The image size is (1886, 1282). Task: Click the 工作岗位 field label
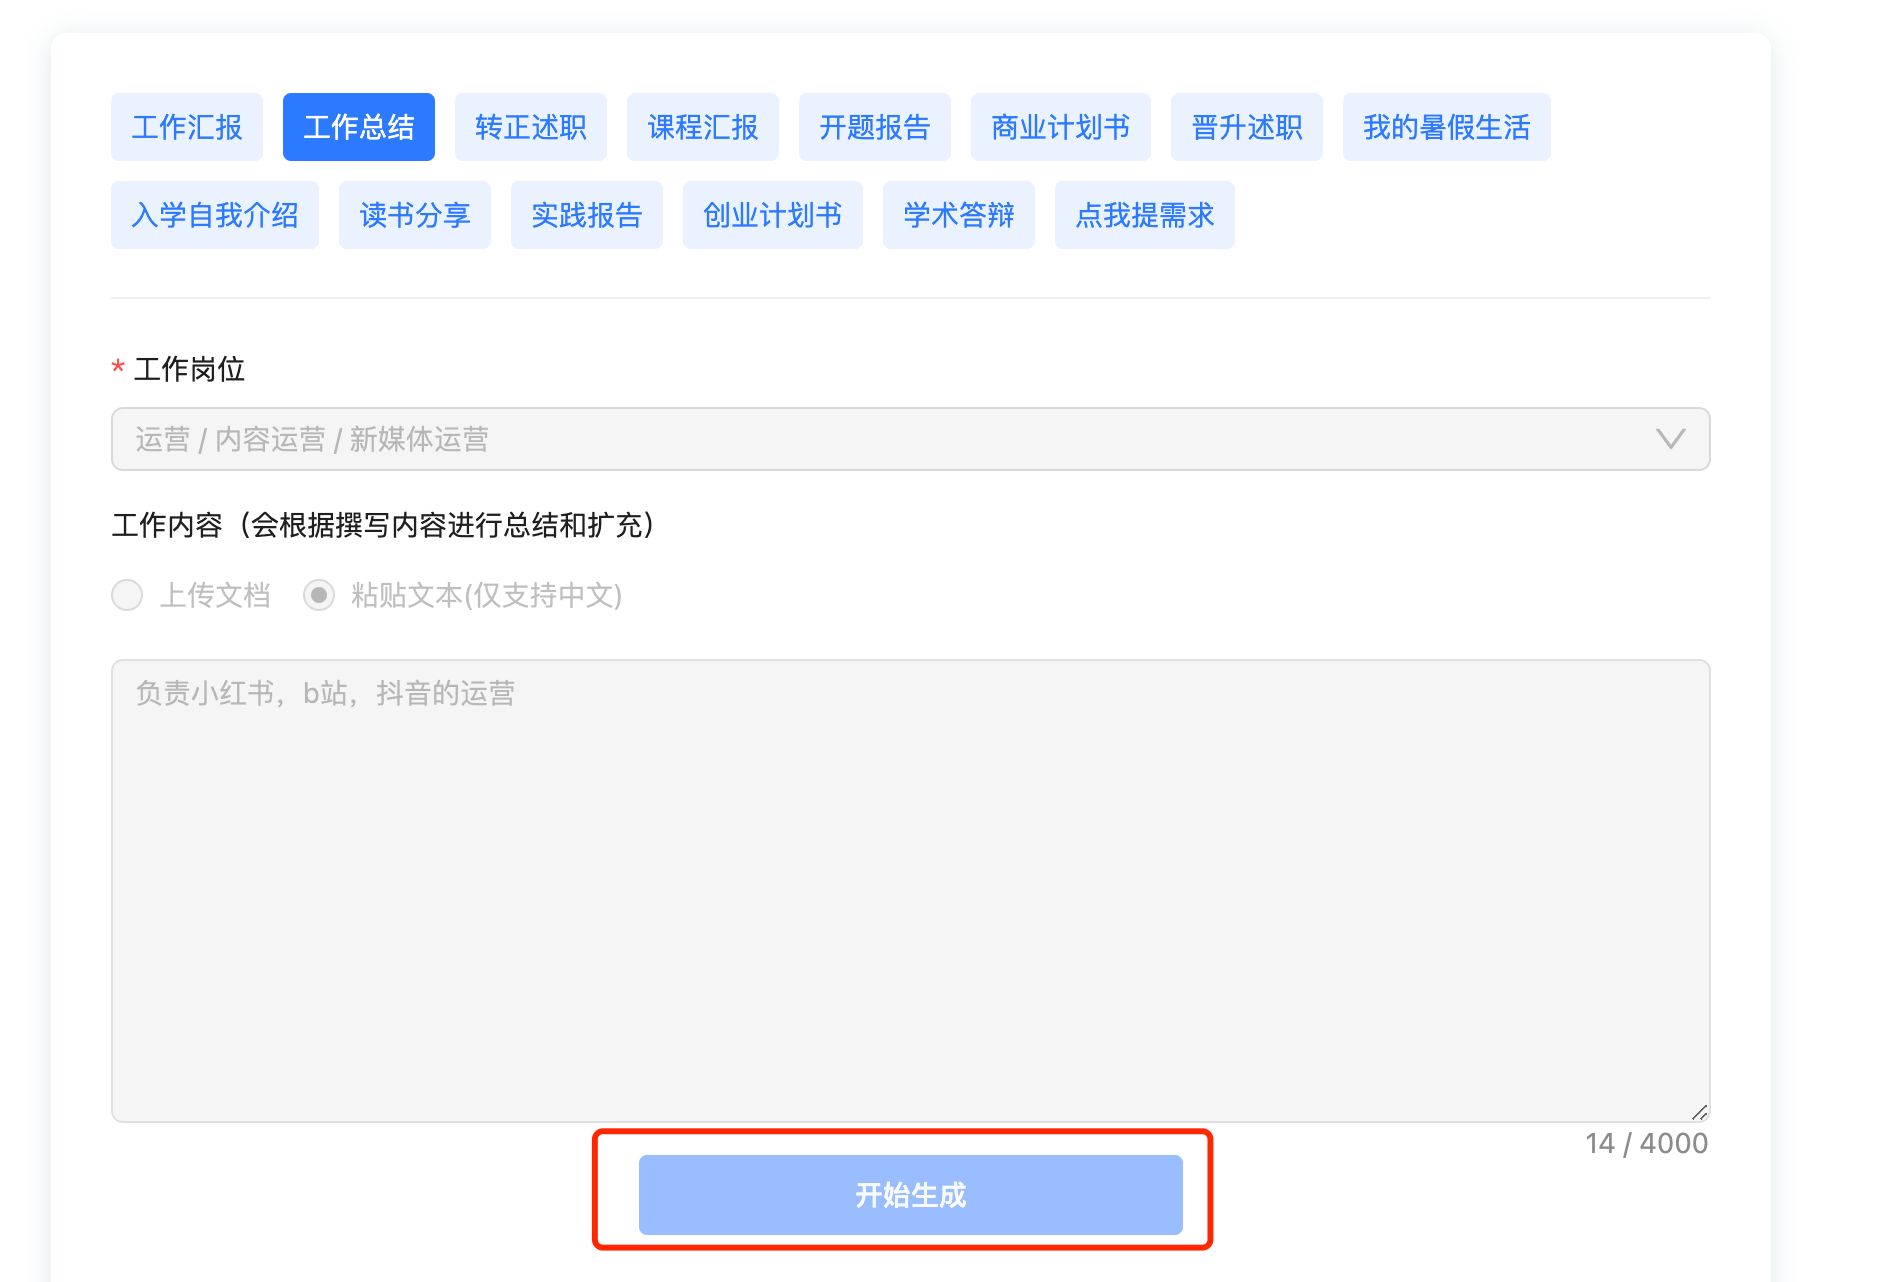pyautogui.click(x=189, y=369)
